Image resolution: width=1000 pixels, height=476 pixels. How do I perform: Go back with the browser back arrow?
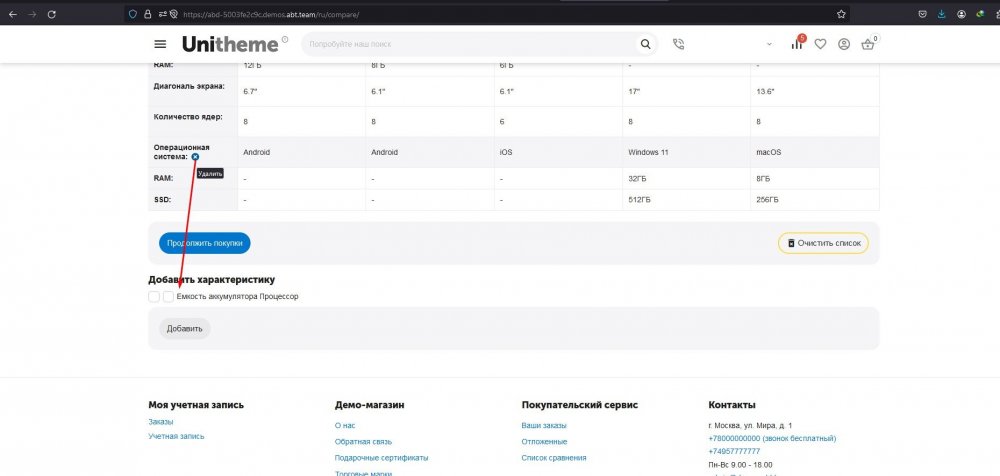[13, 14]
